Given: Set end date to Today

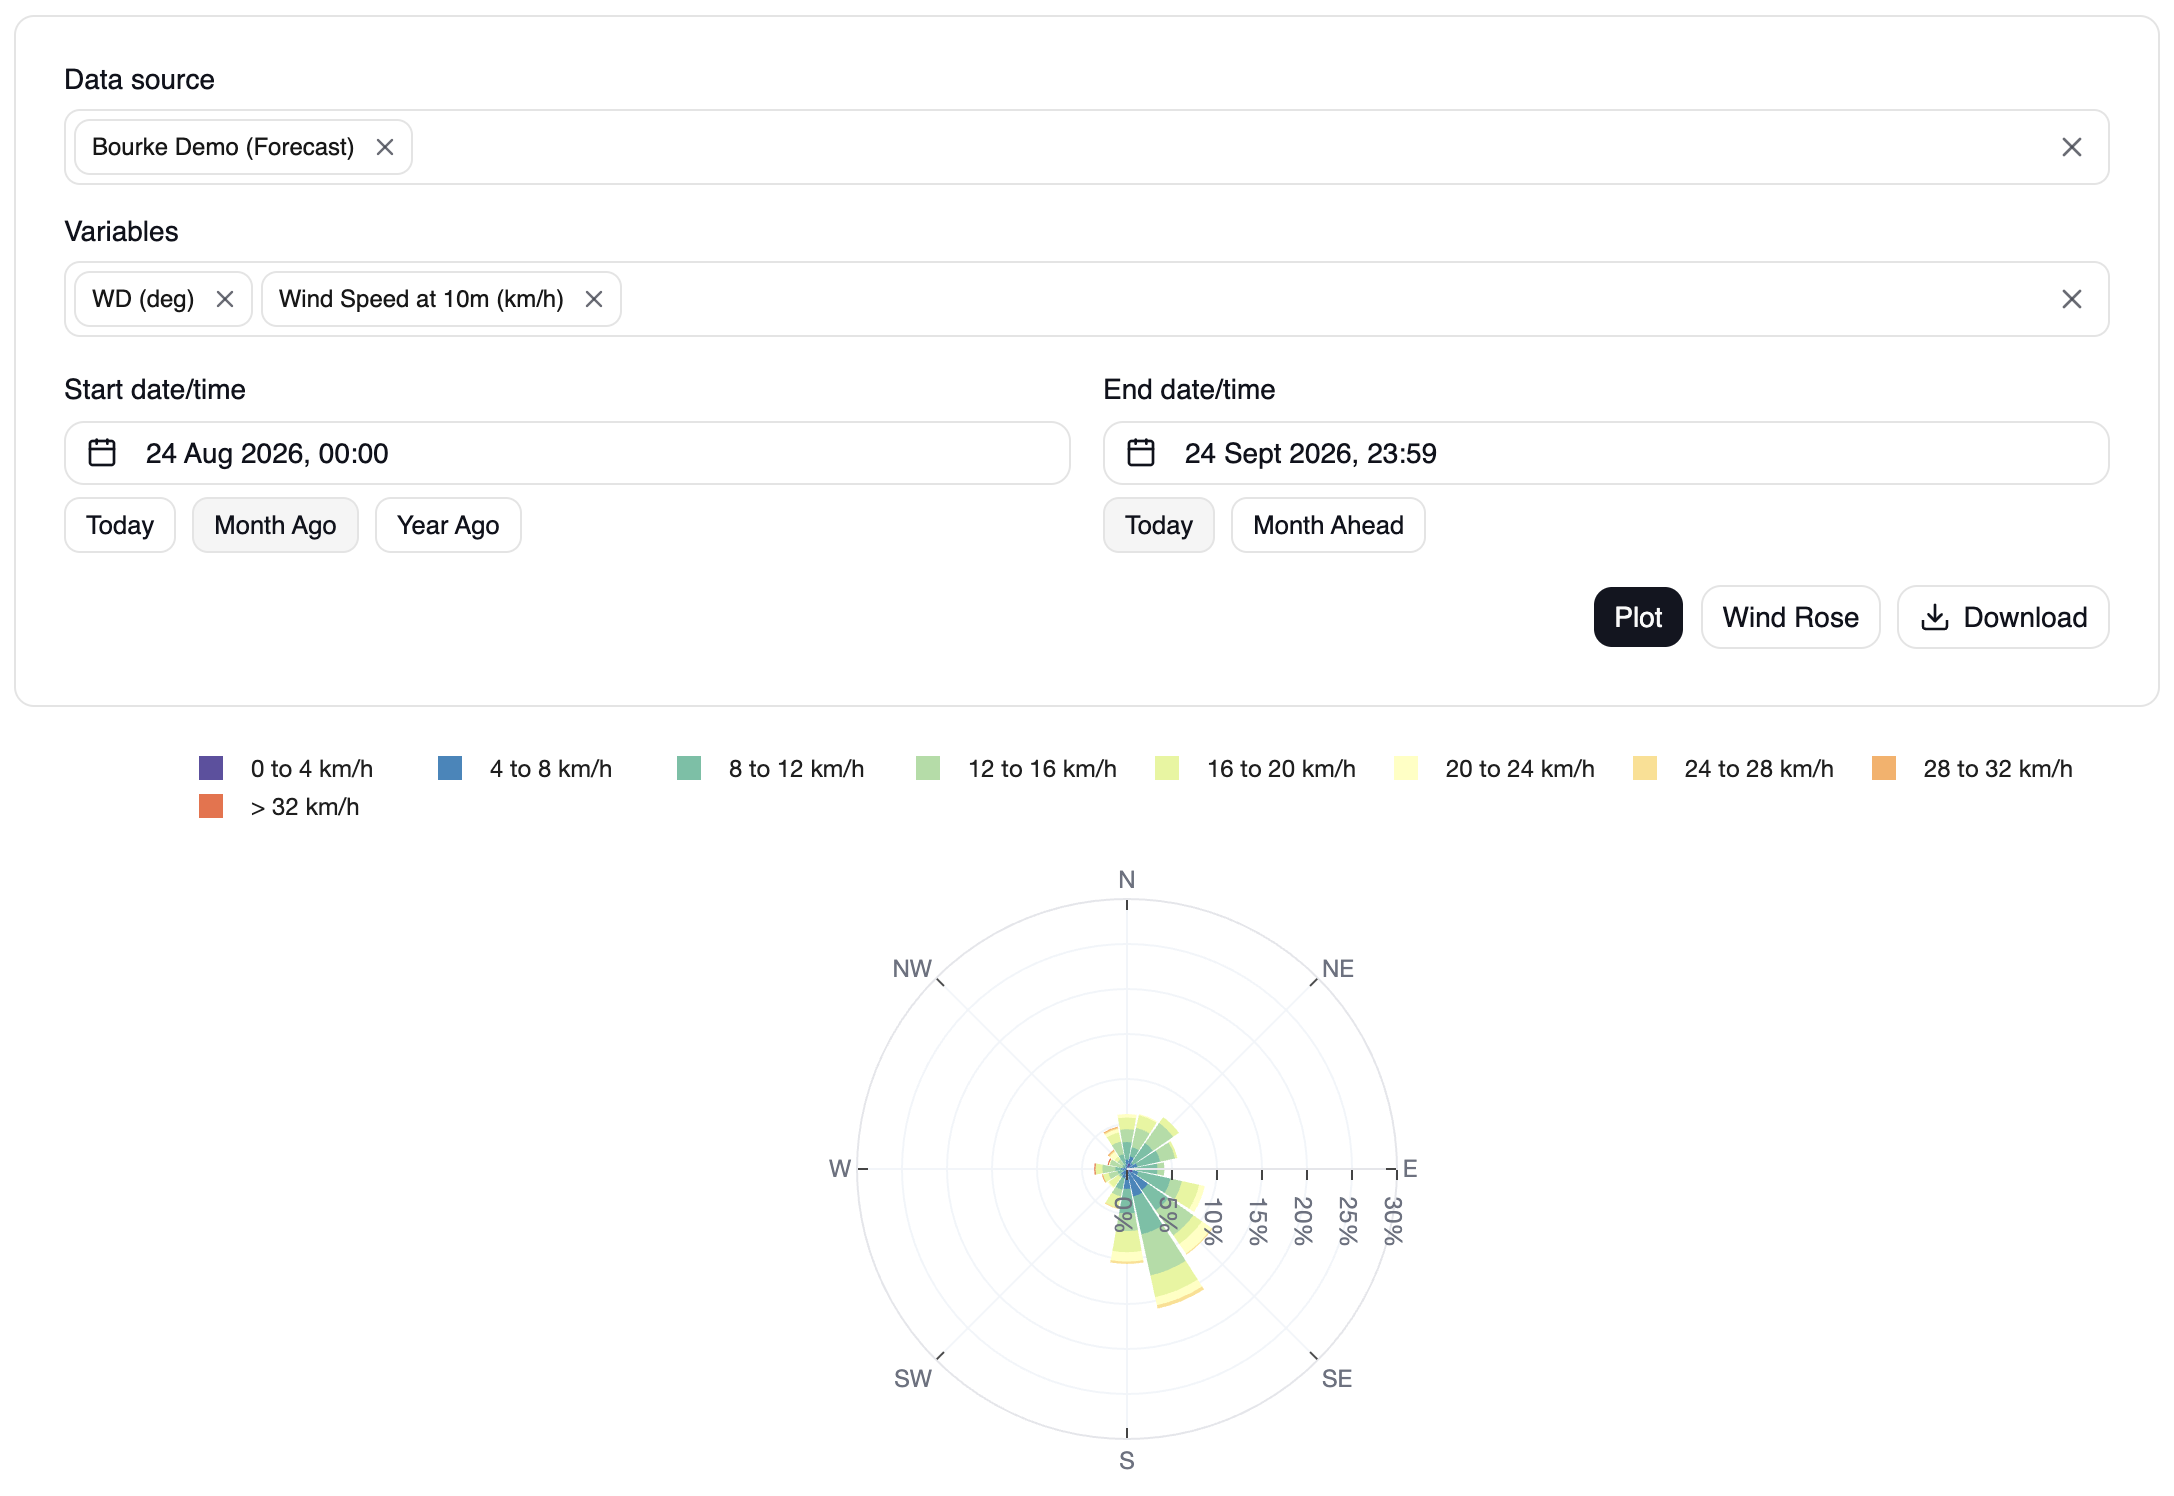Looking at the screenshot, I should (x=1159, y=525).
